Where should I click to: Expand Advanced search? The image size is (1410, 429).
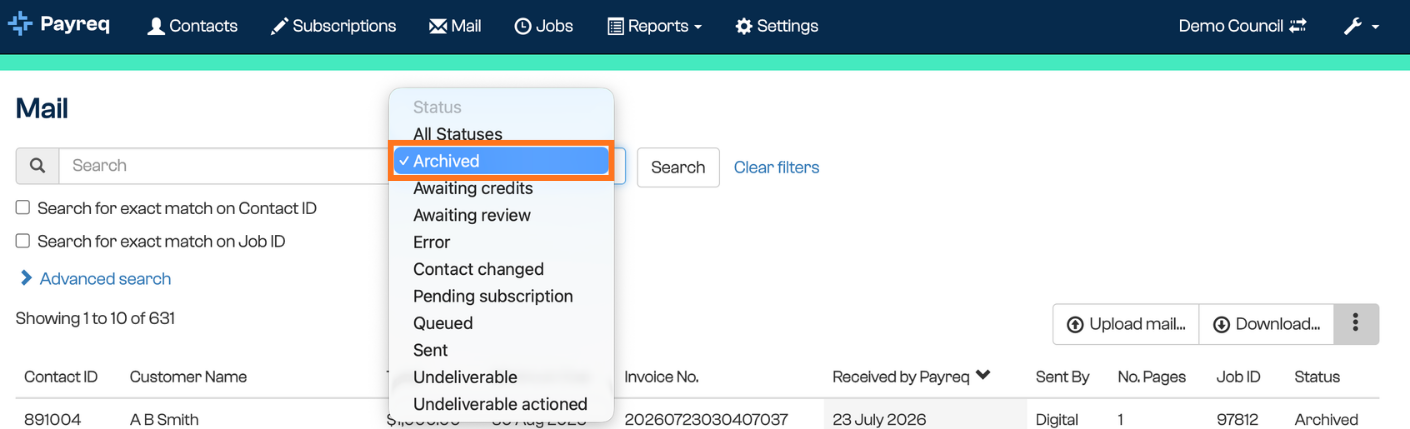[x=95, y=279]
